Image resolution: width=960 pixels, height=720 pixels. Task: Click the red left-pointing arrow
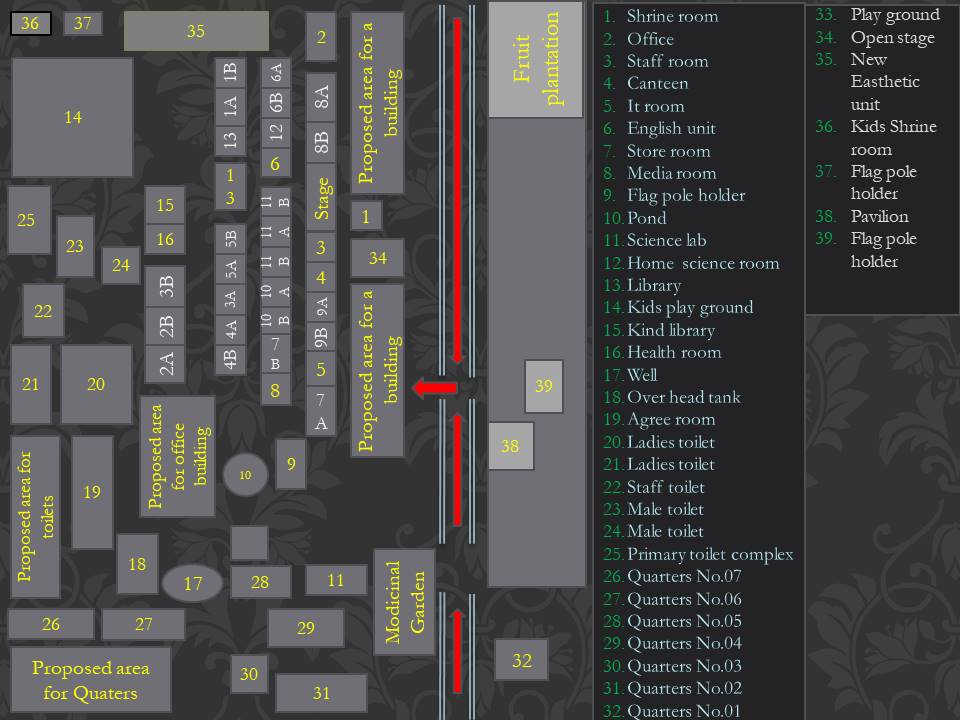pos(435,388)
